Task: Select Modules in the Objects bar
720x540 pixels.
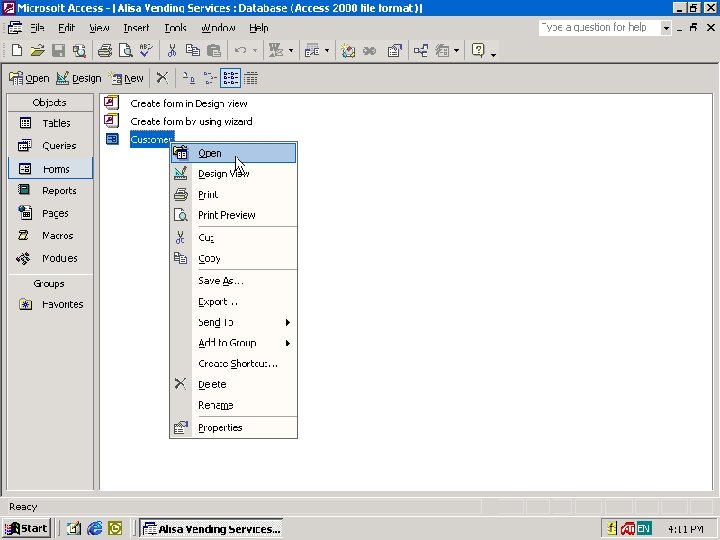Action: click(51, 258)
